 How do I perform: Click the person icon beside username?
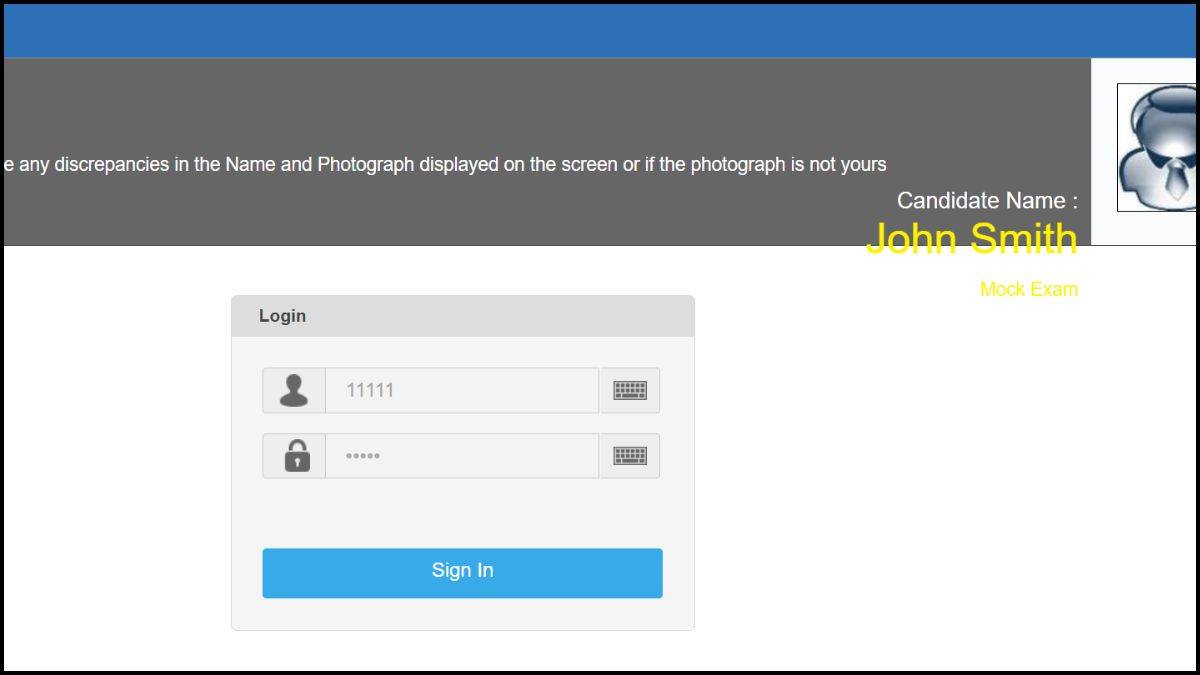point(294,389)
